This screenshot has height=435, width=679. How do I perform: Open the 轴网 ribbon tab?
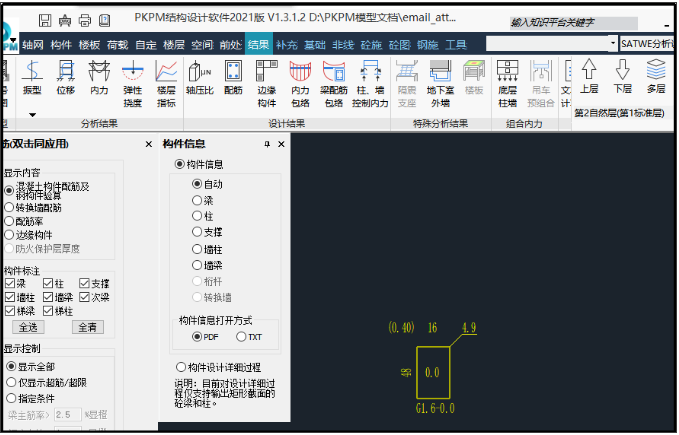(x=33, y=45)
